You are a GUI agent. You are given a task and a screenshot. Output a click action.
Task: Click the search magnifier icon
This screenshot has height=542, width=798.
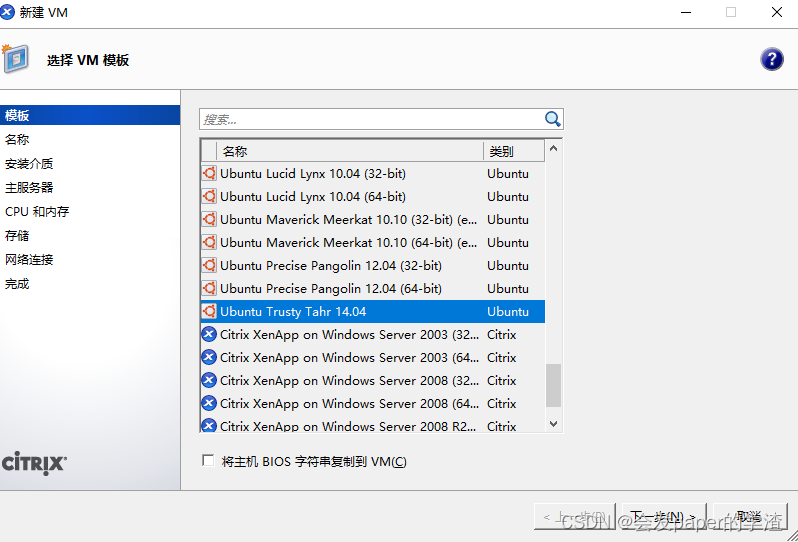tap(552, 119)
